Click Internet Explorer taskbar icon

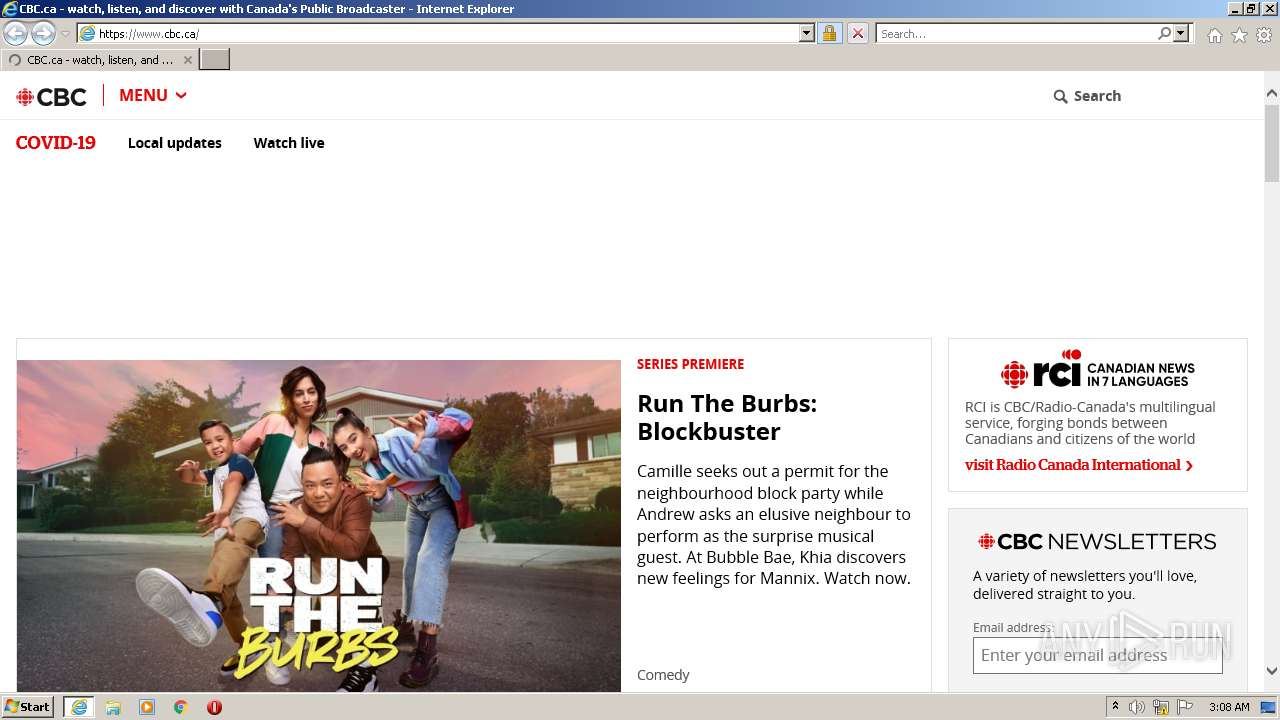(79, 707)
